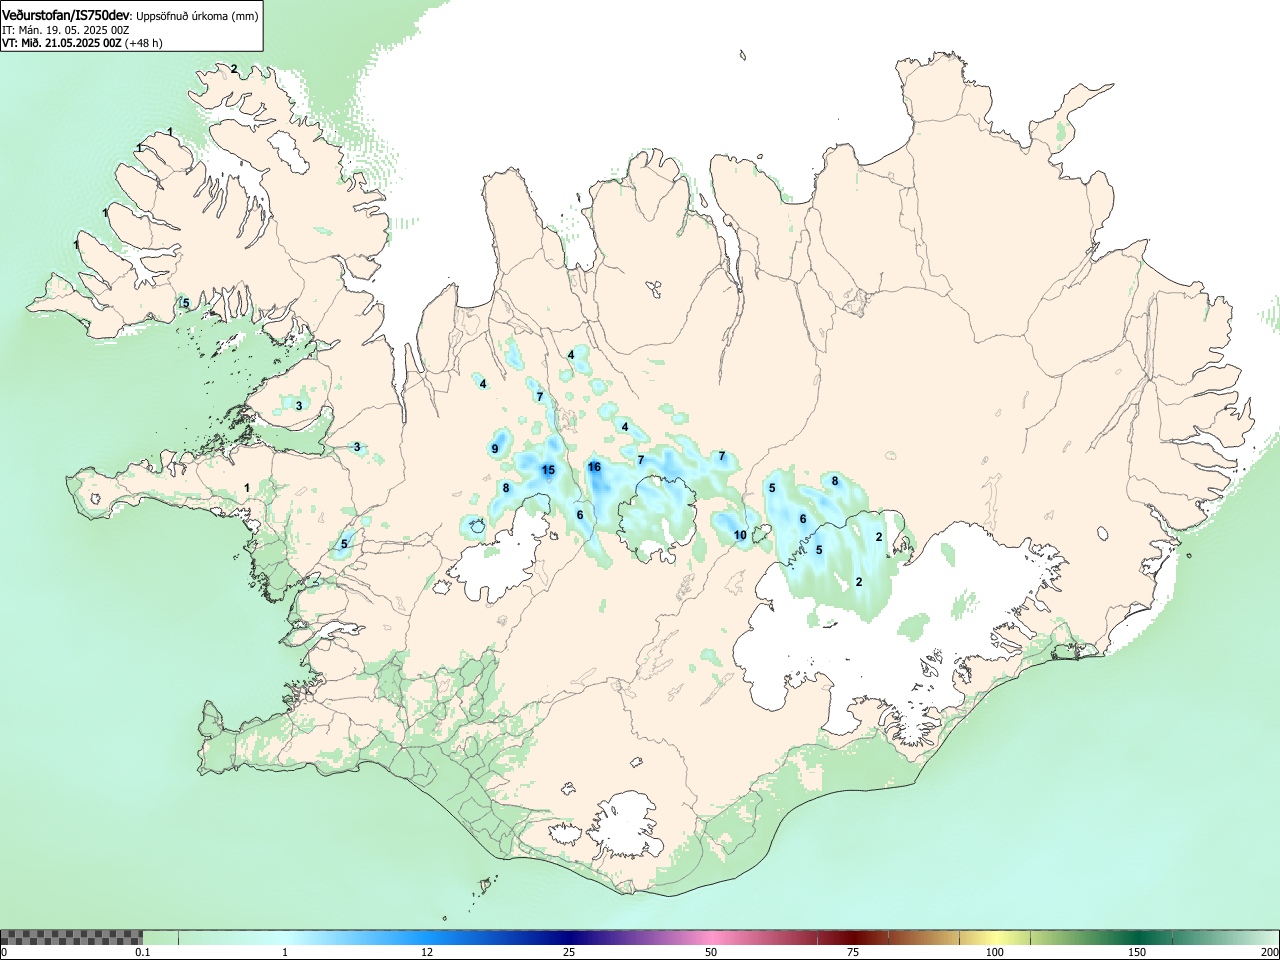Click the Veðurstofan/IS750dev title text
Viewport: 1280px width, 960px height.
[66, 15]
